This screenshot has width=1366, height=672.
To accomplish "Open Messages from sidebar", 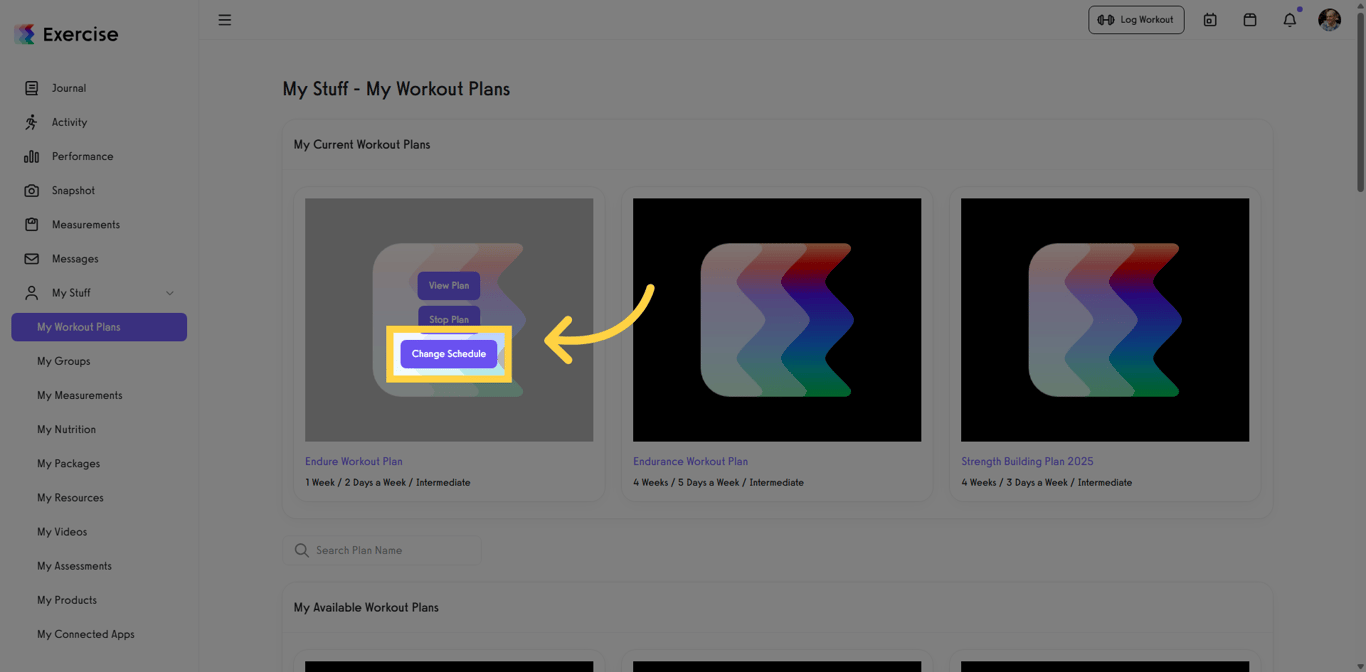I will pyautogui.click(x=75, y=258).
